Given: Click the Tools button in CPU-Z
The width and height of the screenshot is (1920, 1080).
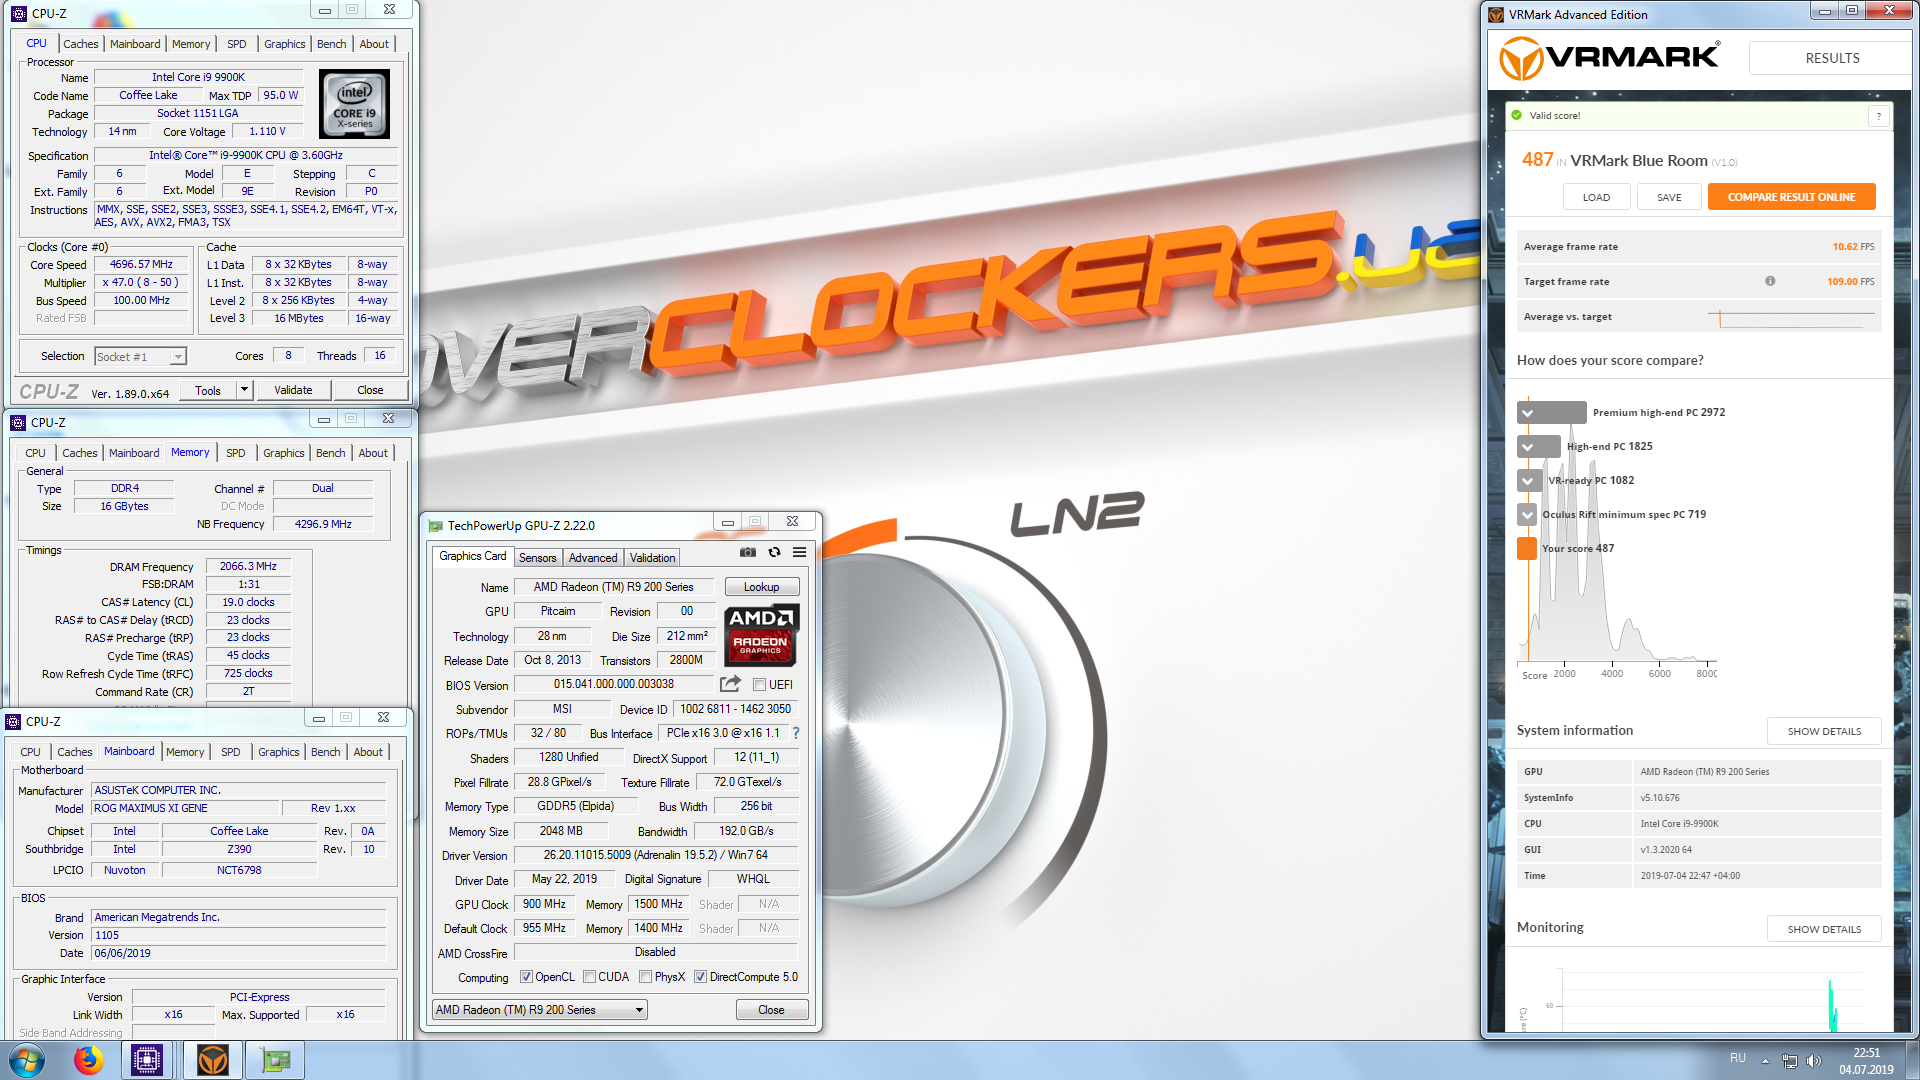Looking at the screenshot, I should [x=208, y=390].
